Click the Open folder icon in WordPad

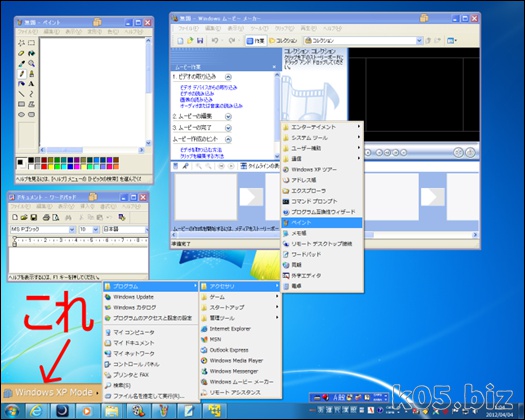pos(24,217)
